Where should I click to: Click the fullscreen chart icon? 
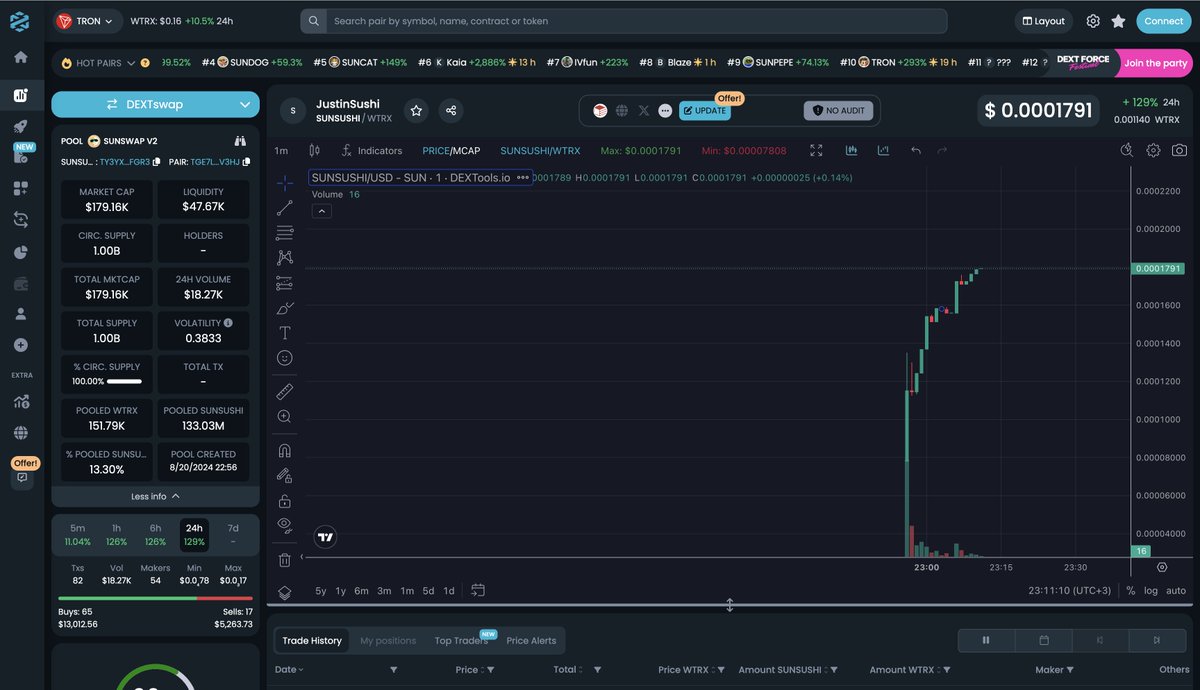pos(816,151)
